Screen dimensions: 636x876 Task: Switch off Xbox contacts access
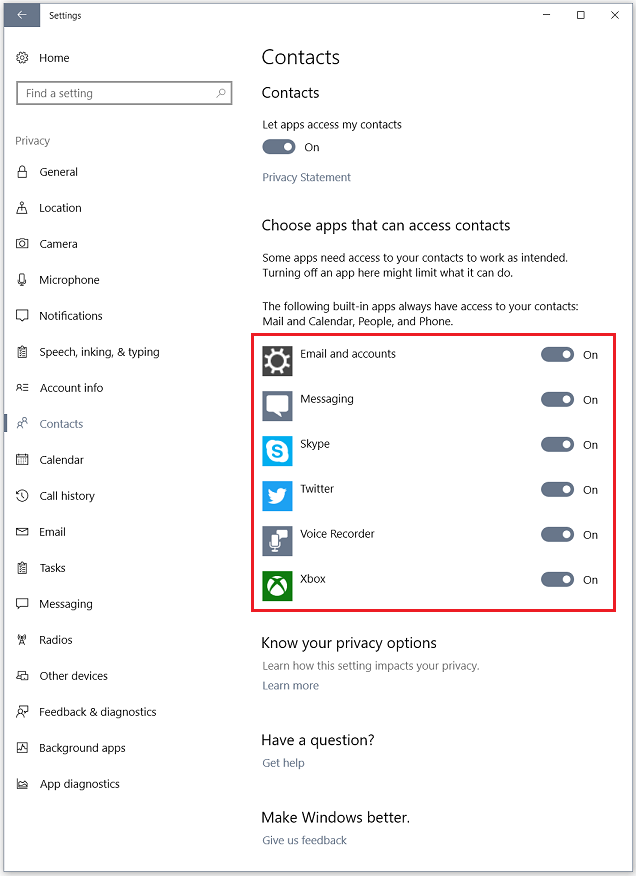(x=557, y=580)
